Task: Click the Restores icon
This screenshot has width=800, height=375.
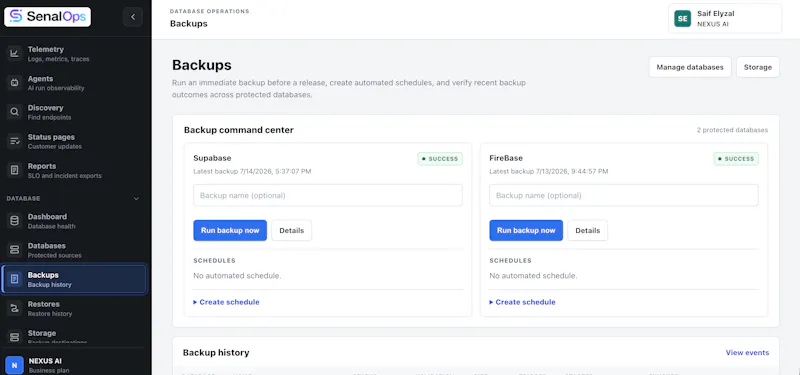Action: pyautogui.click(x=14, y=308)
